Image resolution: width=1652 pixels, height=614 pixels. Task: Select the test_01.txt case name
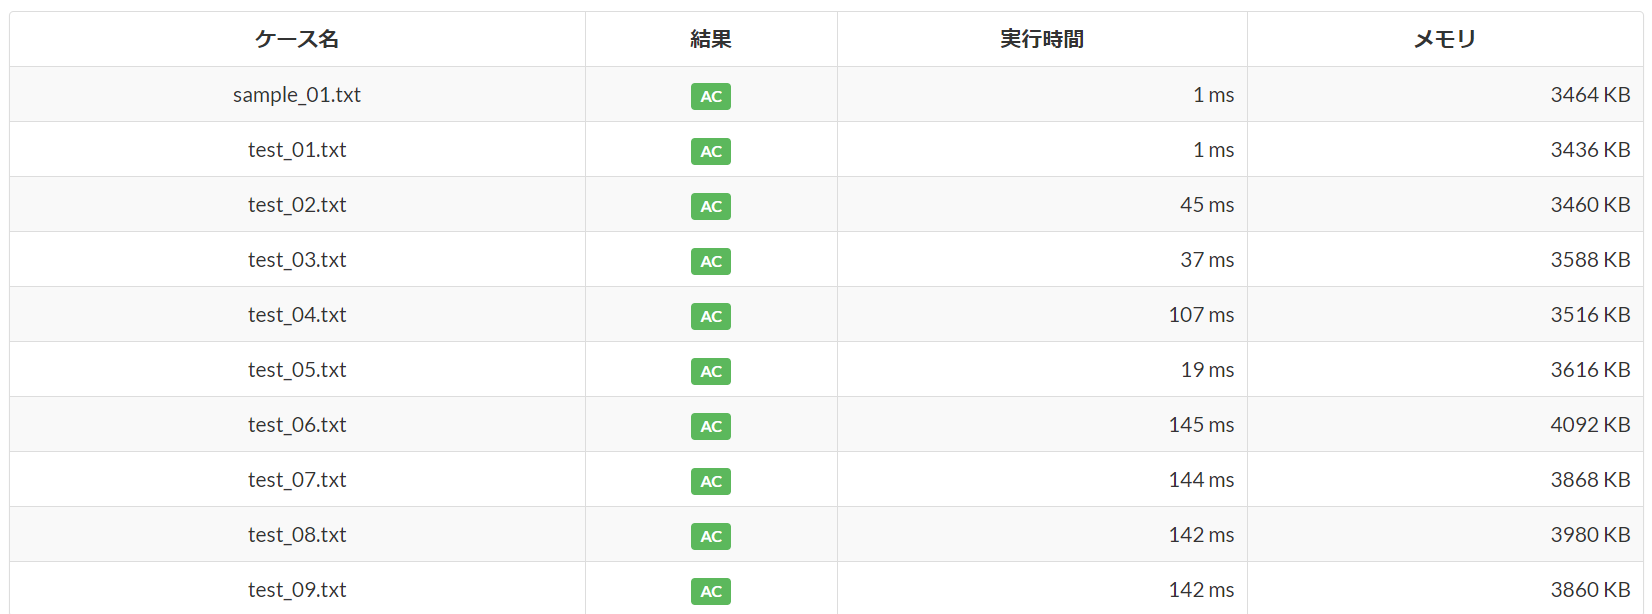(297, 150)
